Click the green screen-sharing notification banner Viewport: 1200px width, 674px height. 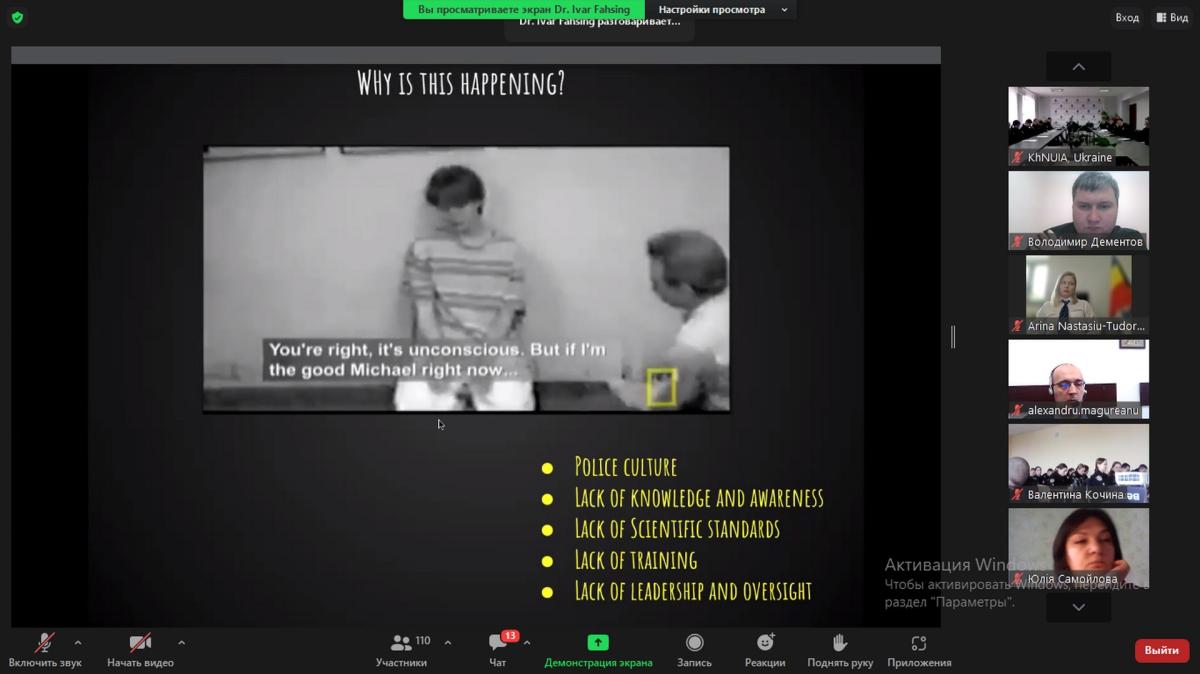tap(524, 9)
